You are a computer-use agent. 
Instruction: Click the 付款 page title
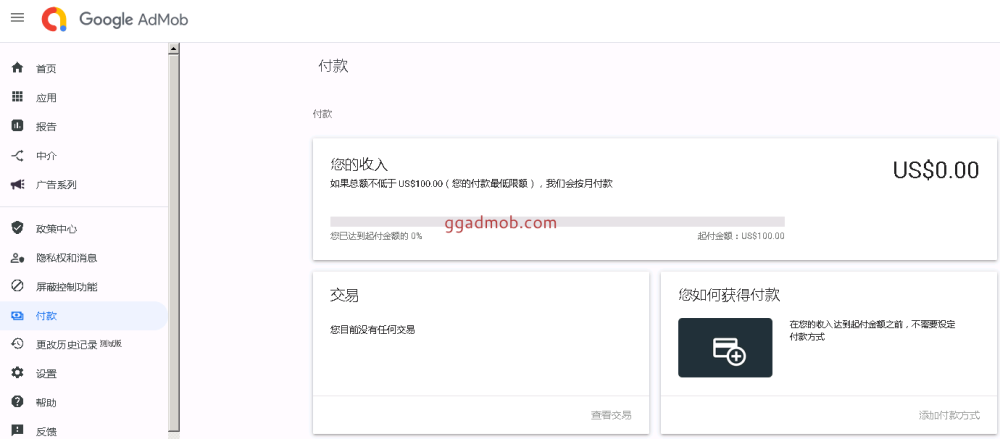click(334, 66)
